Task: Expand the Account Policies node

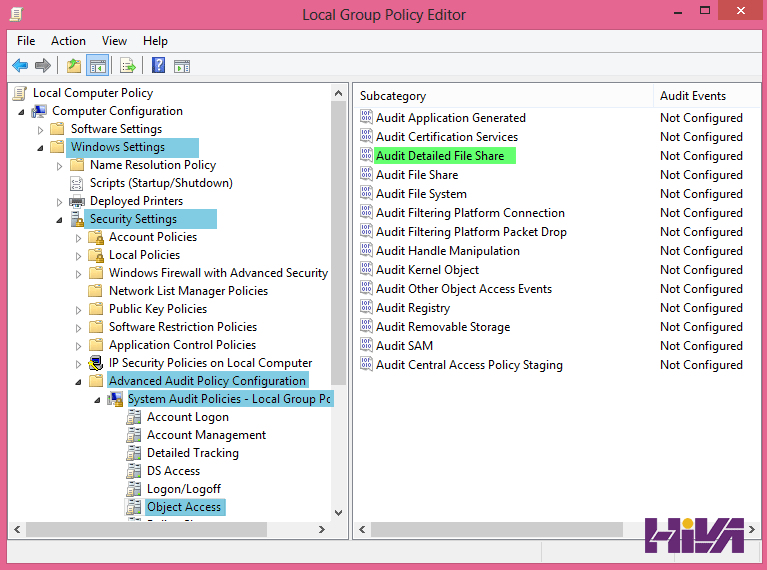Action: [79, 238]
